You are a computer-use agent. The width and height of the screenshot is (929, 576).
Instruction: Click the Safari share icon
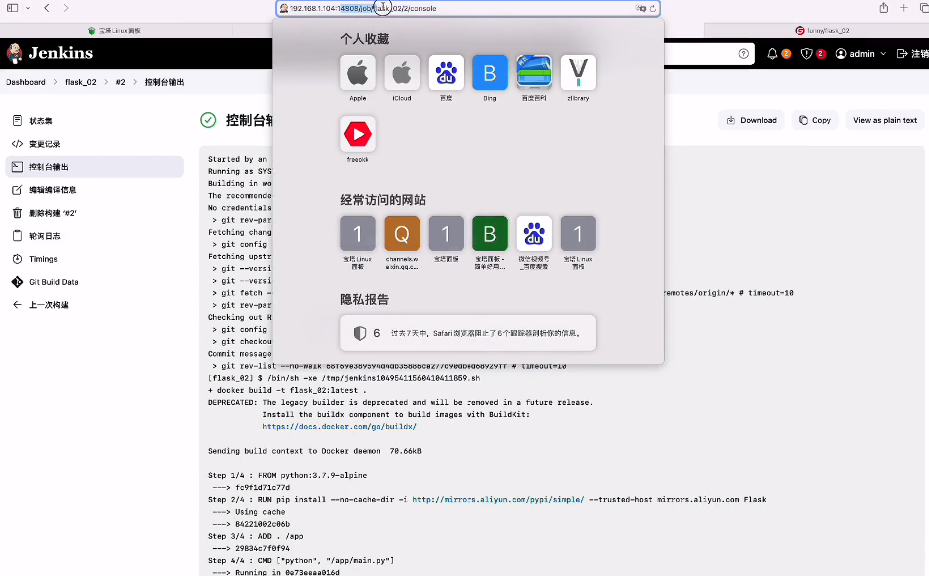point(883,8)
